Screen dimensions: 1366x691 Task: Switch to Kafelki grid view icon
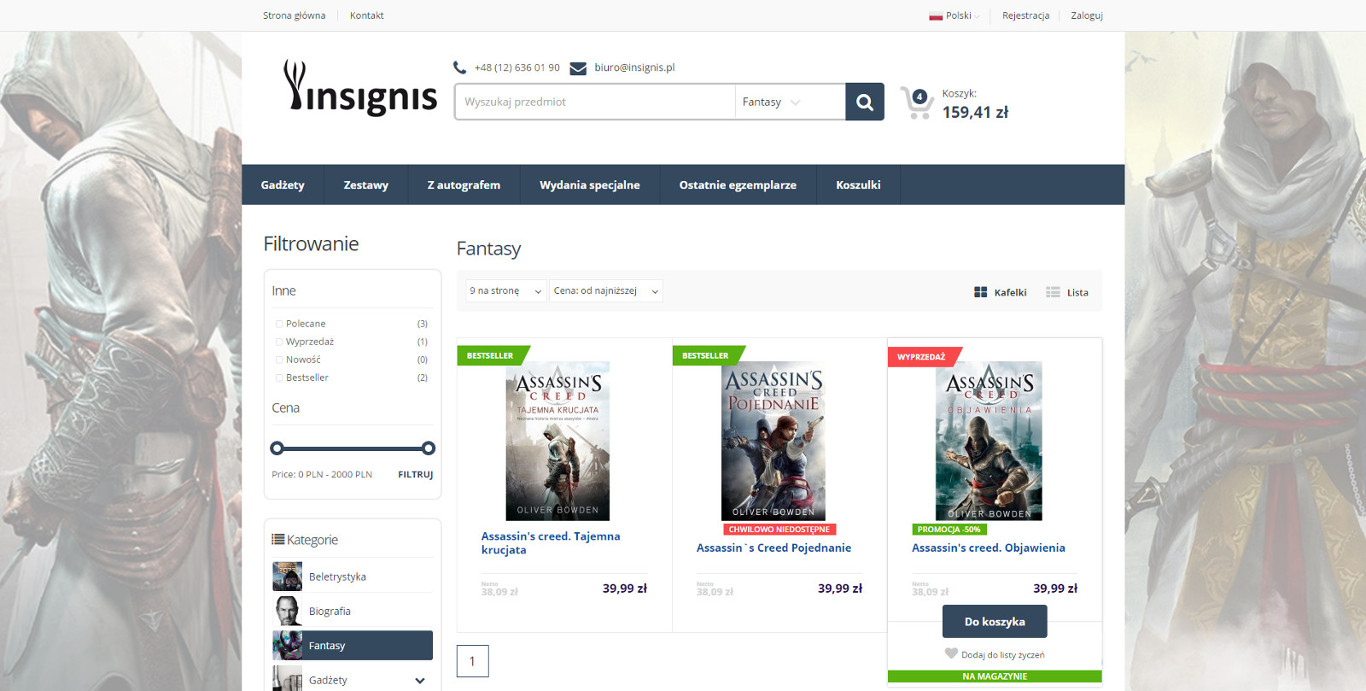(x=981, y=292)
